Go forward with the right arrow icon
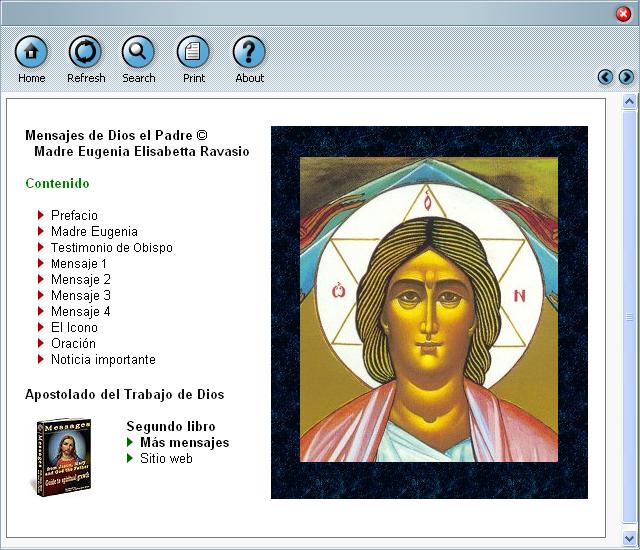 (626, 77)
